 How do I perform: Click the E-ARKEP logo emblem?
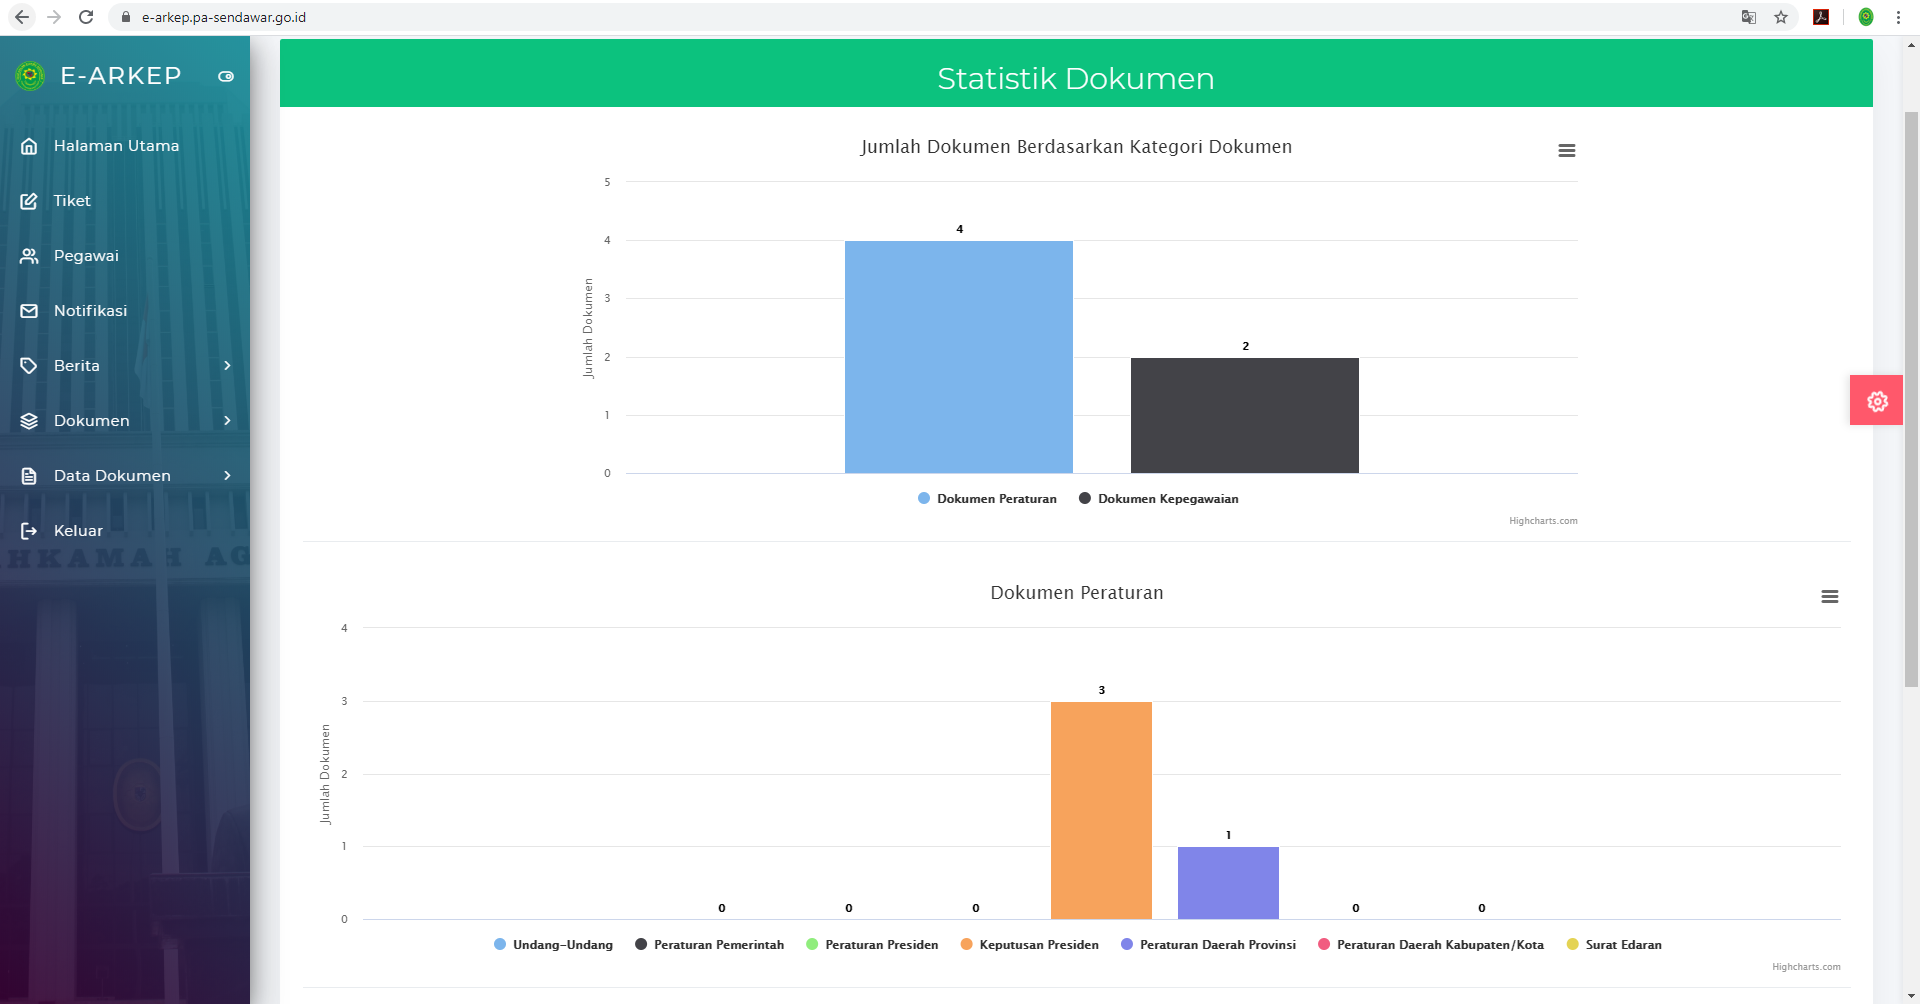(30, 76)
